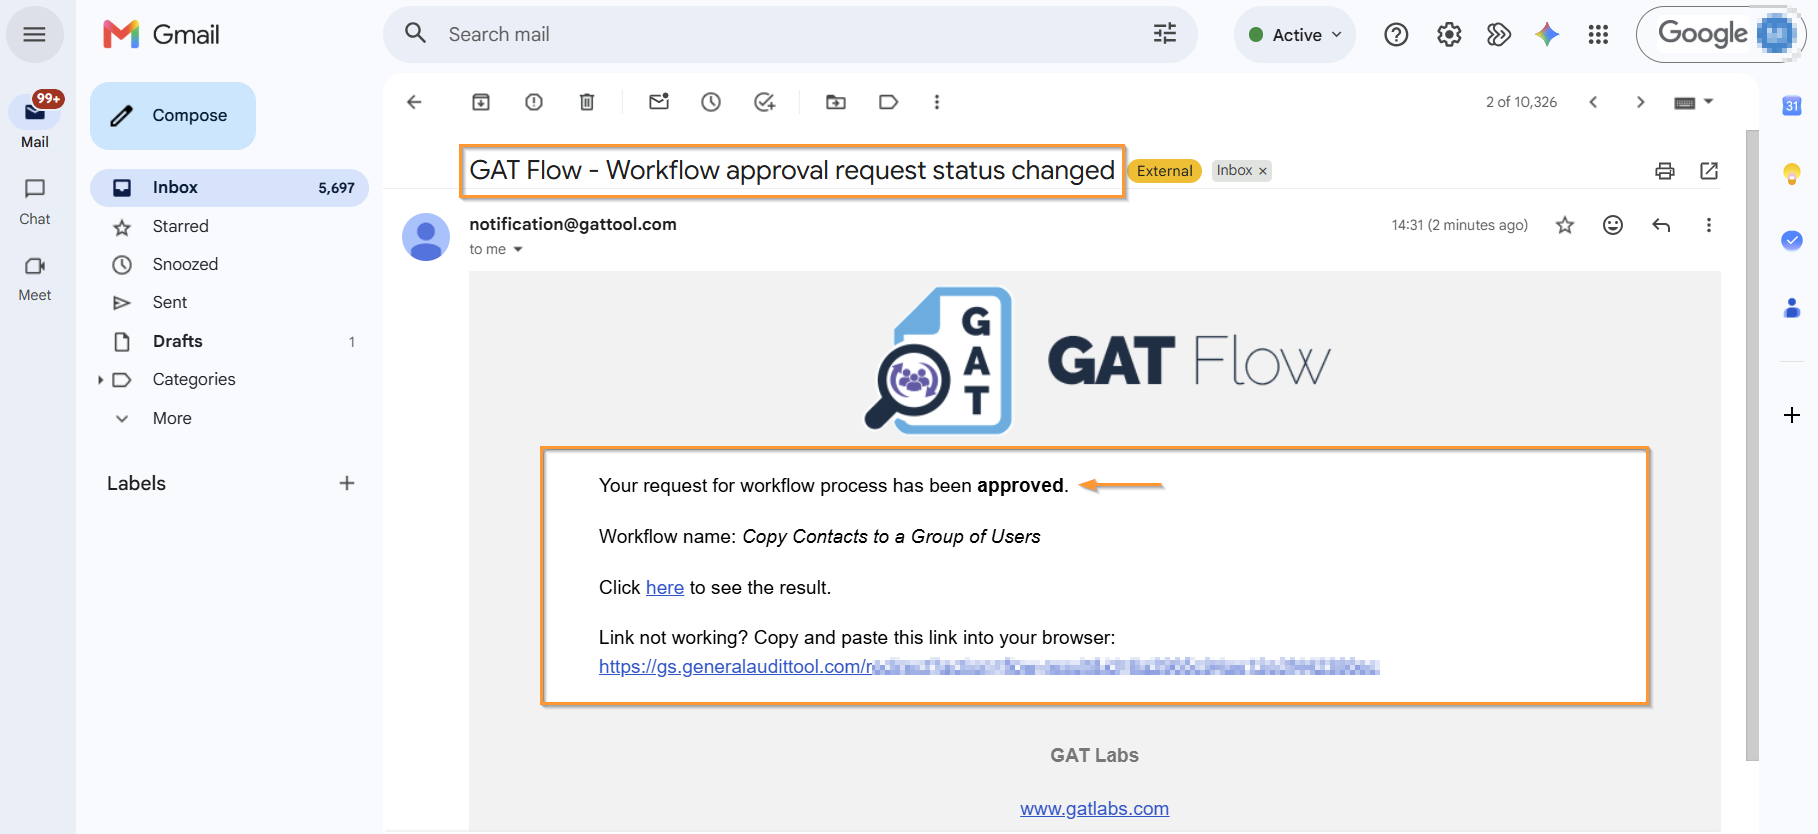Open the Inbox folder

(x=230, y=188)
